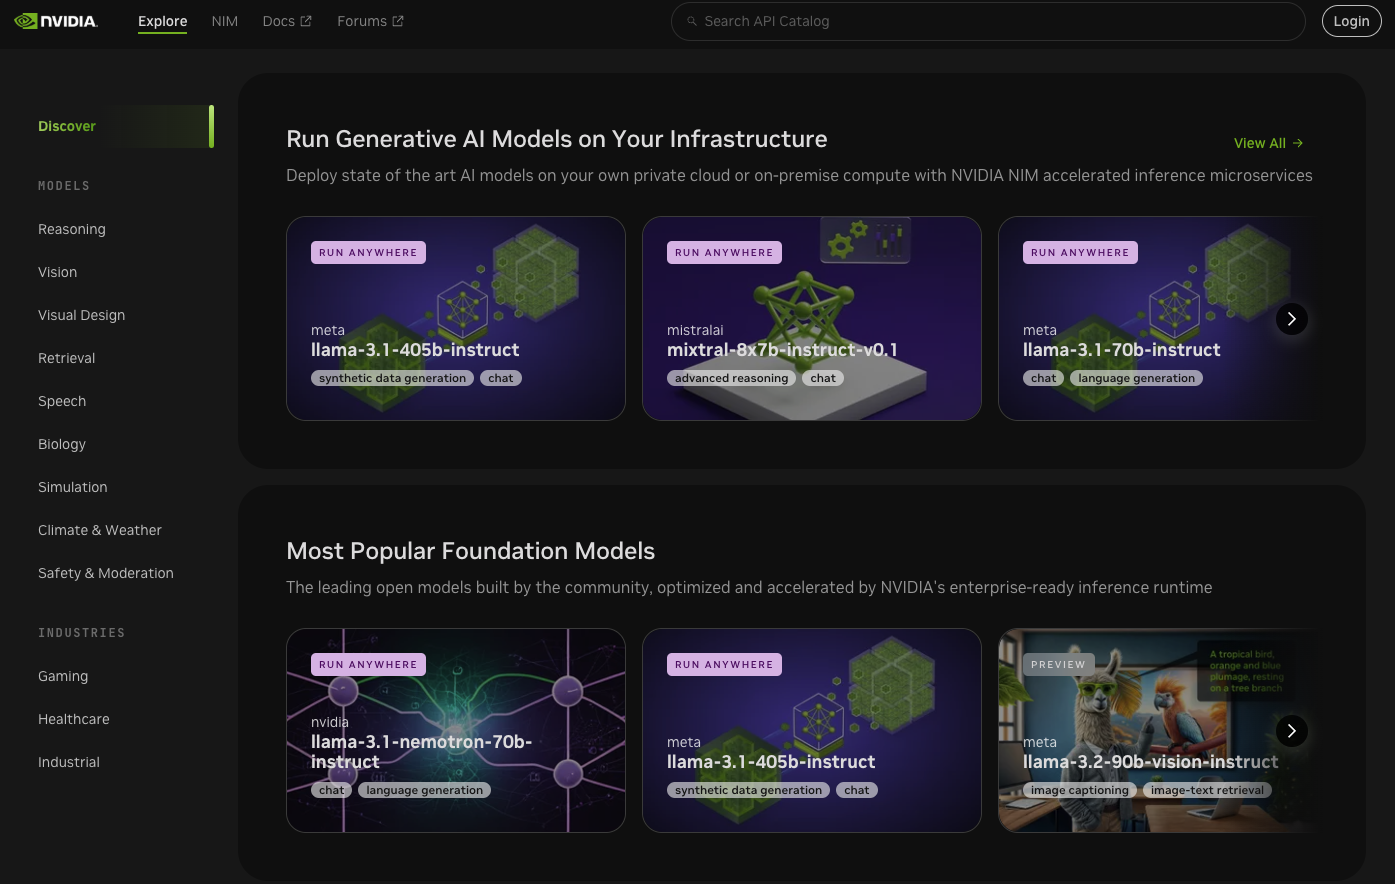Click the search magnifier icon
Viewport: 1395px width, 884px height.
pos(692,21)
